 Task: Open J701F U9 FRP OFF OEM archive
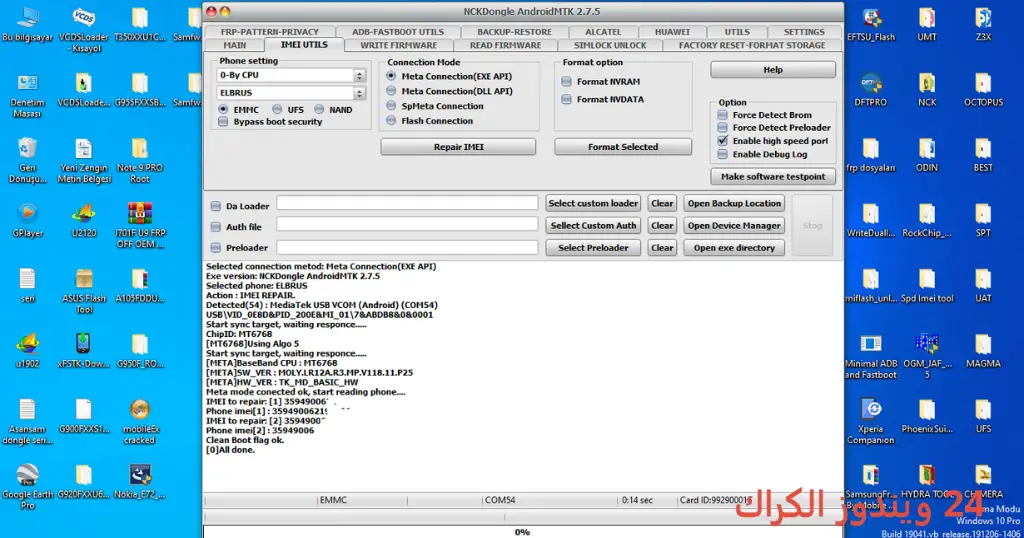coord(140,225)
